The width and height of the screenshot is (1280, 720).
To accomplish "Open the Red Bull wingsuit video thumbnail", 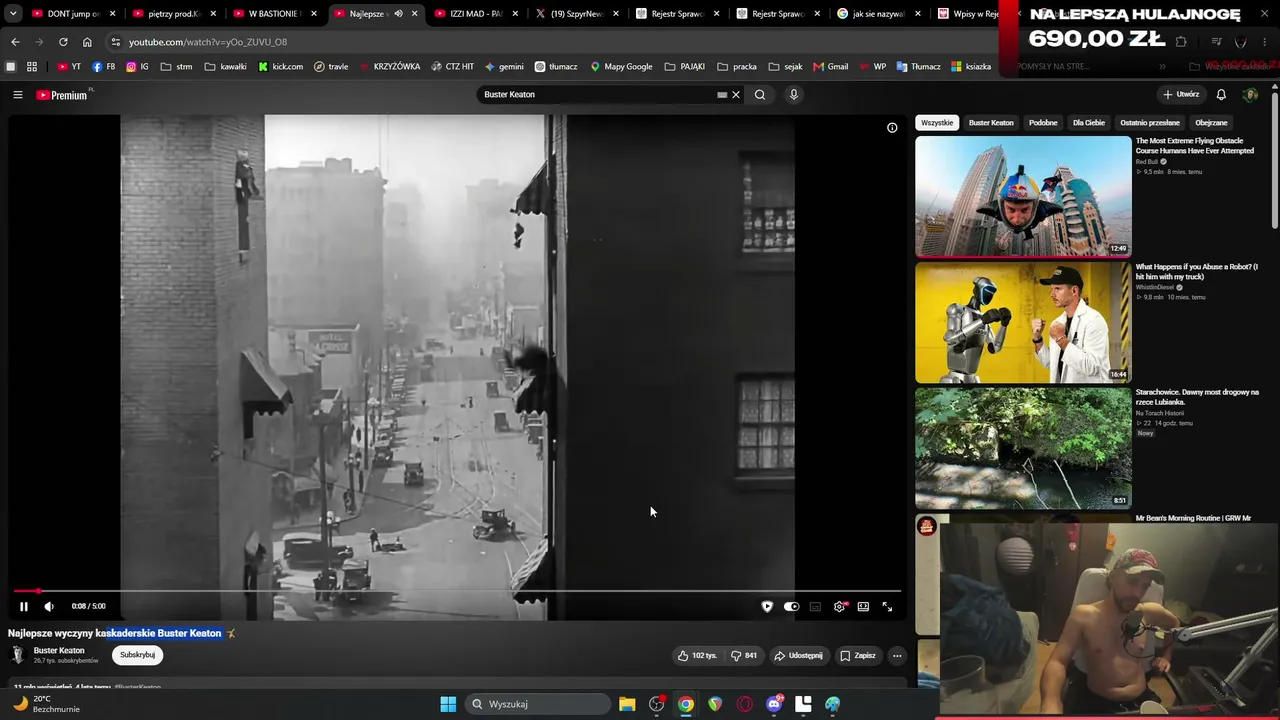I will [x=1023, y=196].
